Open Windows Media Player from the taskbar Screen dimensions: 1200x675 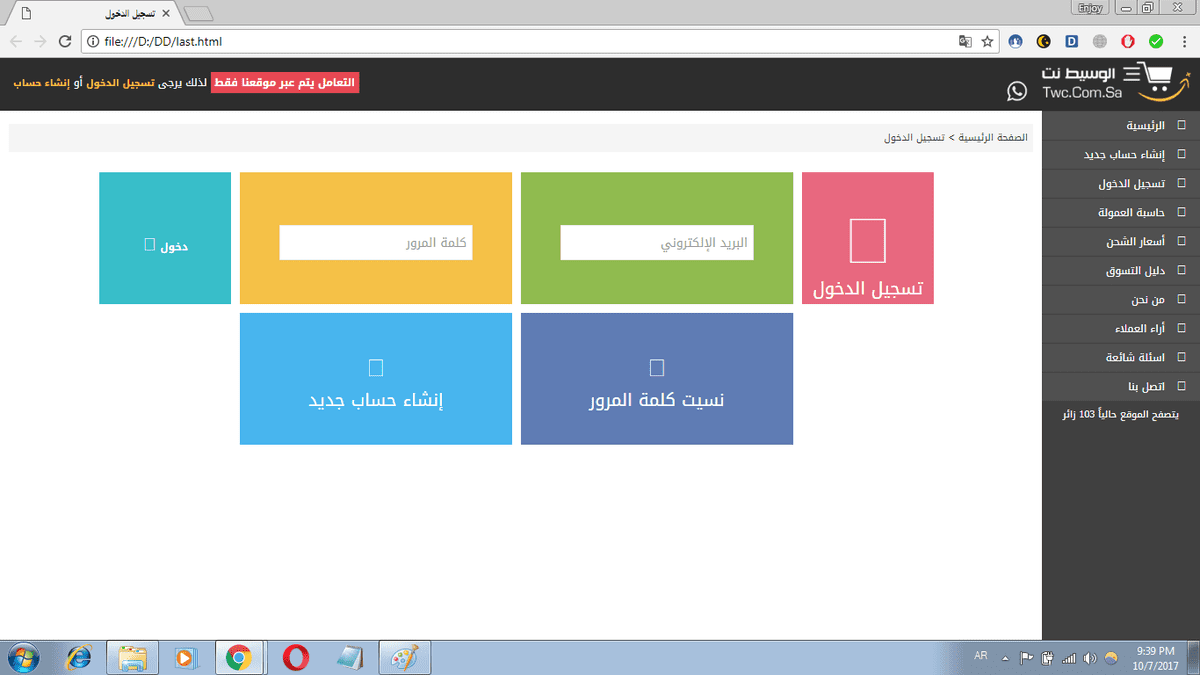187,657
